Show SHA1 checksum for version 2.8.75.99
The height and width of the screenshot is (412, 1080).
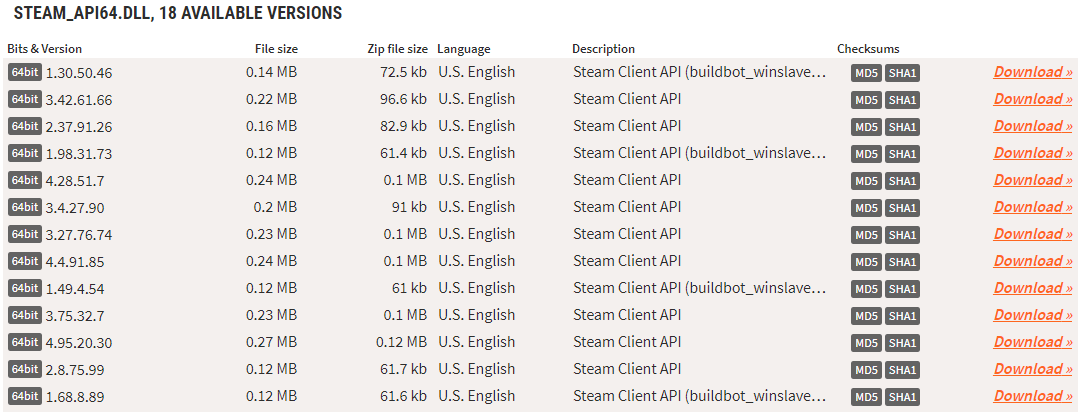[902, 370]
